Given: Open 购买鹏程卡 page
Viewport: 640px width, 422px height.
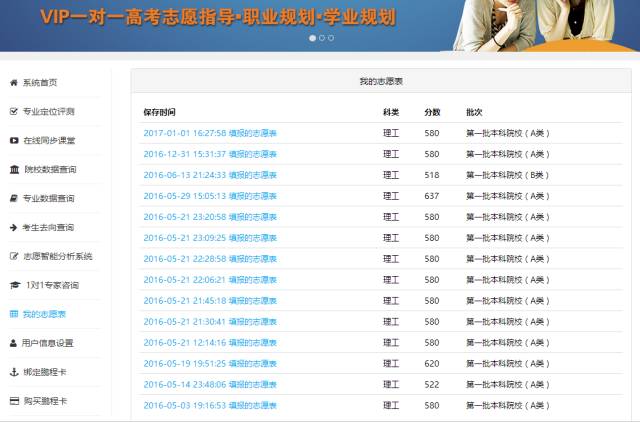Looking at the screenshot, I should pyautogui.click(x=45, y=401).
